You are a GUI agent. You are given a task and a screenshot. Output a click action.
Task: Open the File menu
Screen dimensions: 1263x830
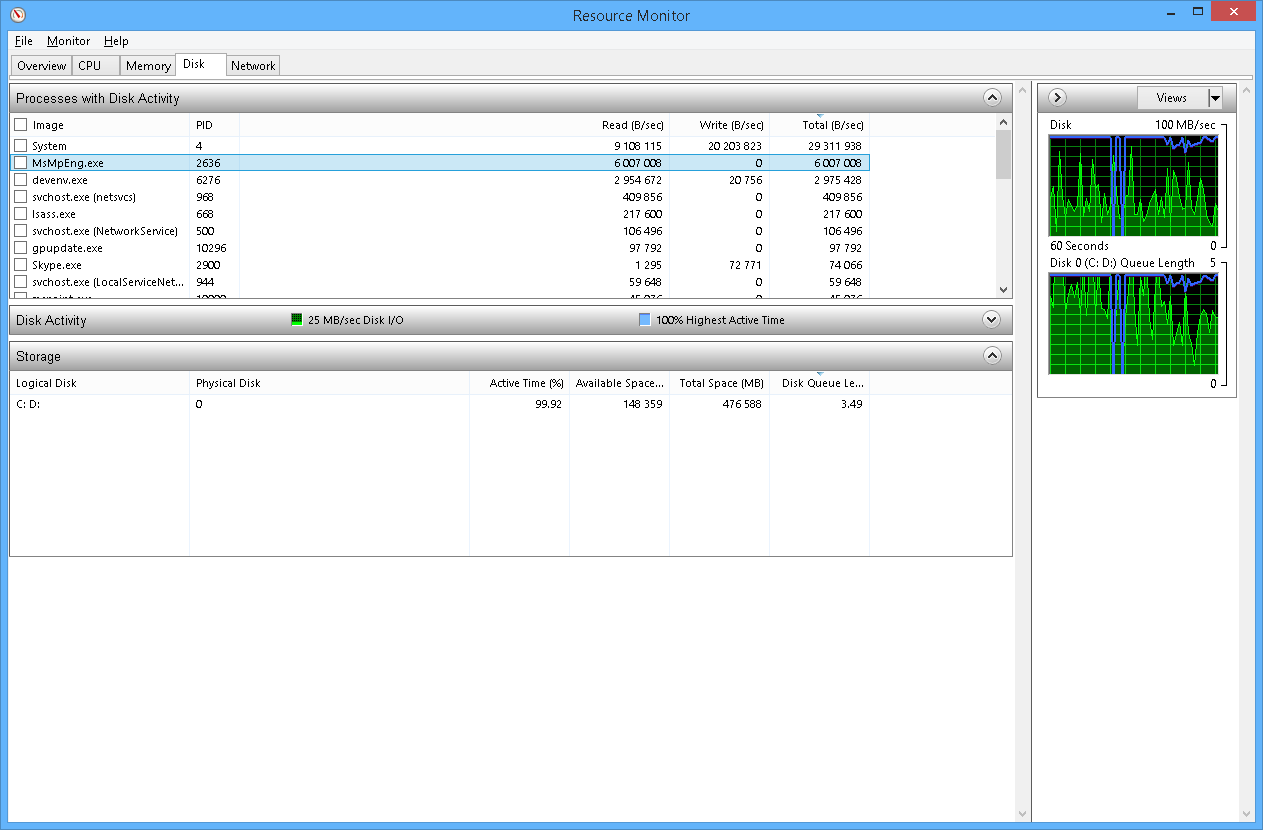click(24, 41)
